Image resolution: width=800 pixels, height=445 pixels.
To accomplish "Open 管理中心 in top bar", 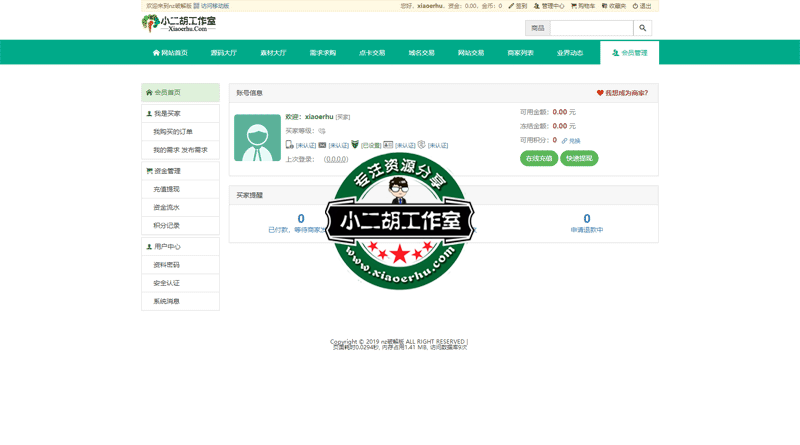I will tap(549, 6).
